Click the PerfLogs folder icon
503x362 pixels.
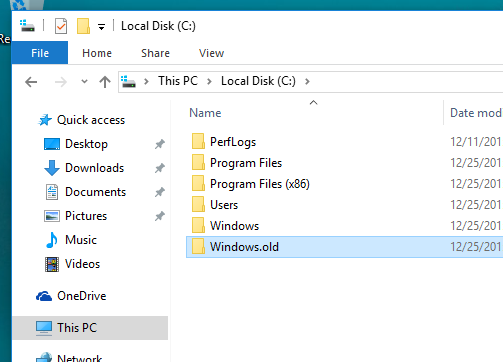(198, 141)
